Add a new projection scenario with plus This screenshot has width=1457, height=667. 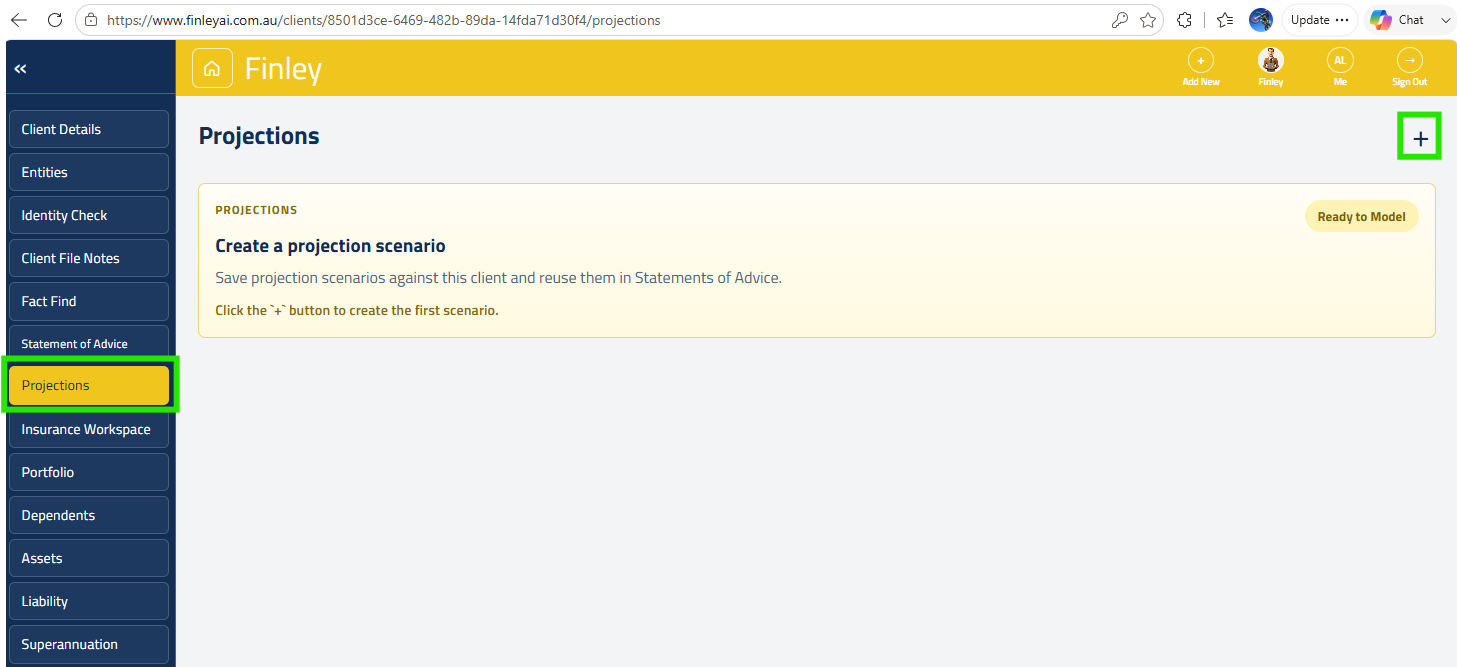coord(1420,139)
